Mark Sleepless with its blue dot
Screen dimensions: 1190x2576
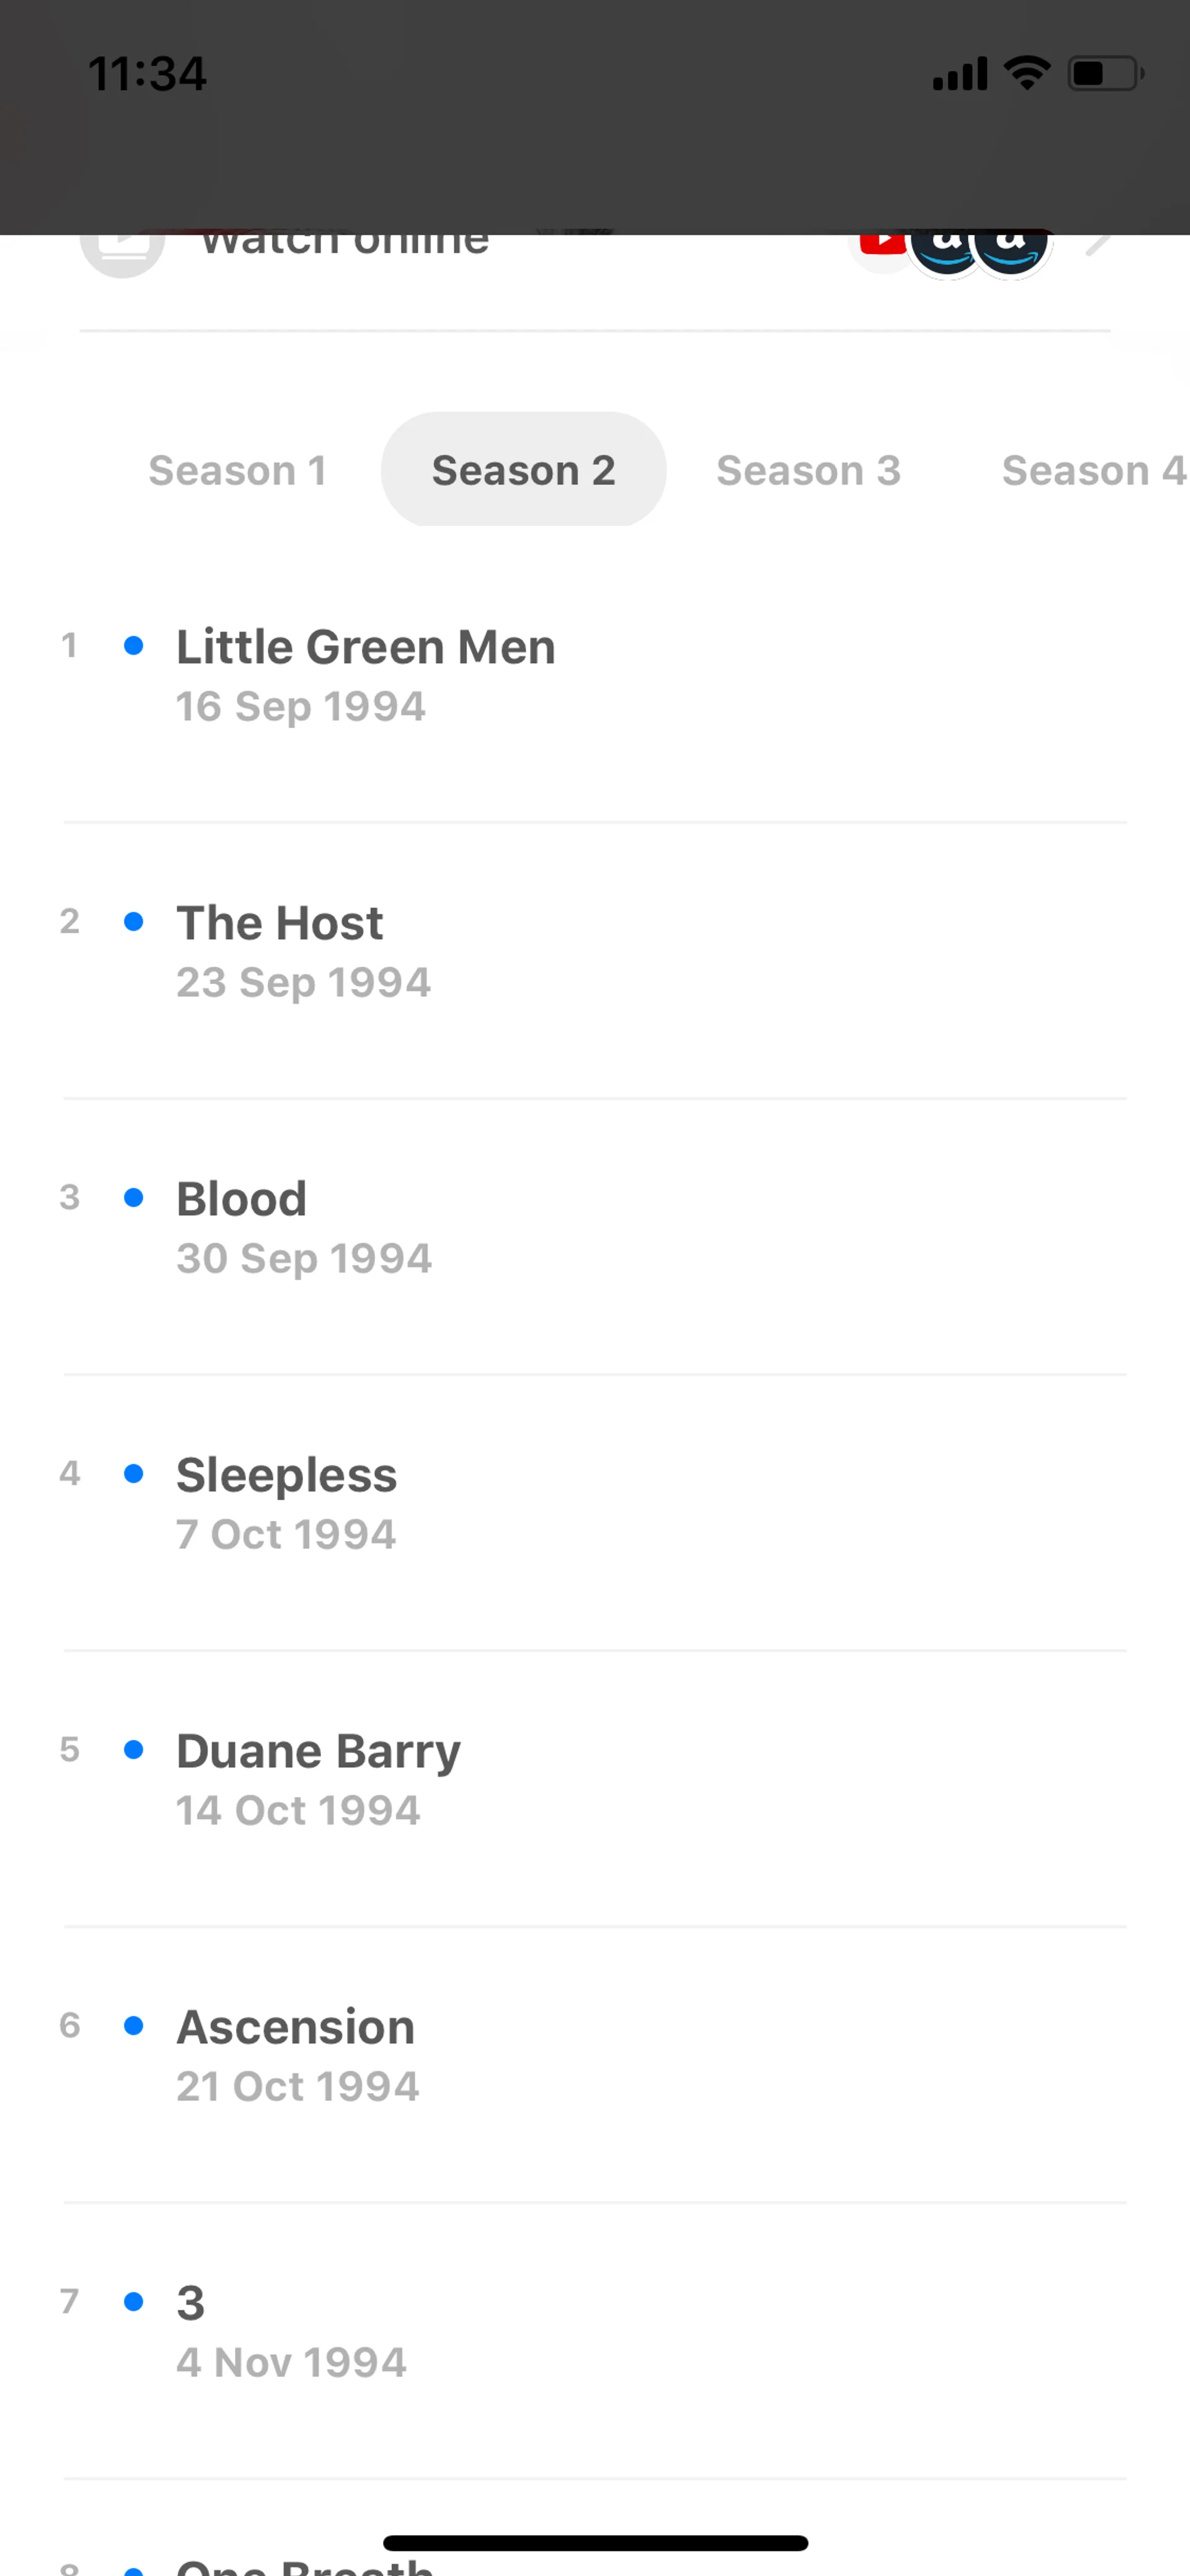133,1474
